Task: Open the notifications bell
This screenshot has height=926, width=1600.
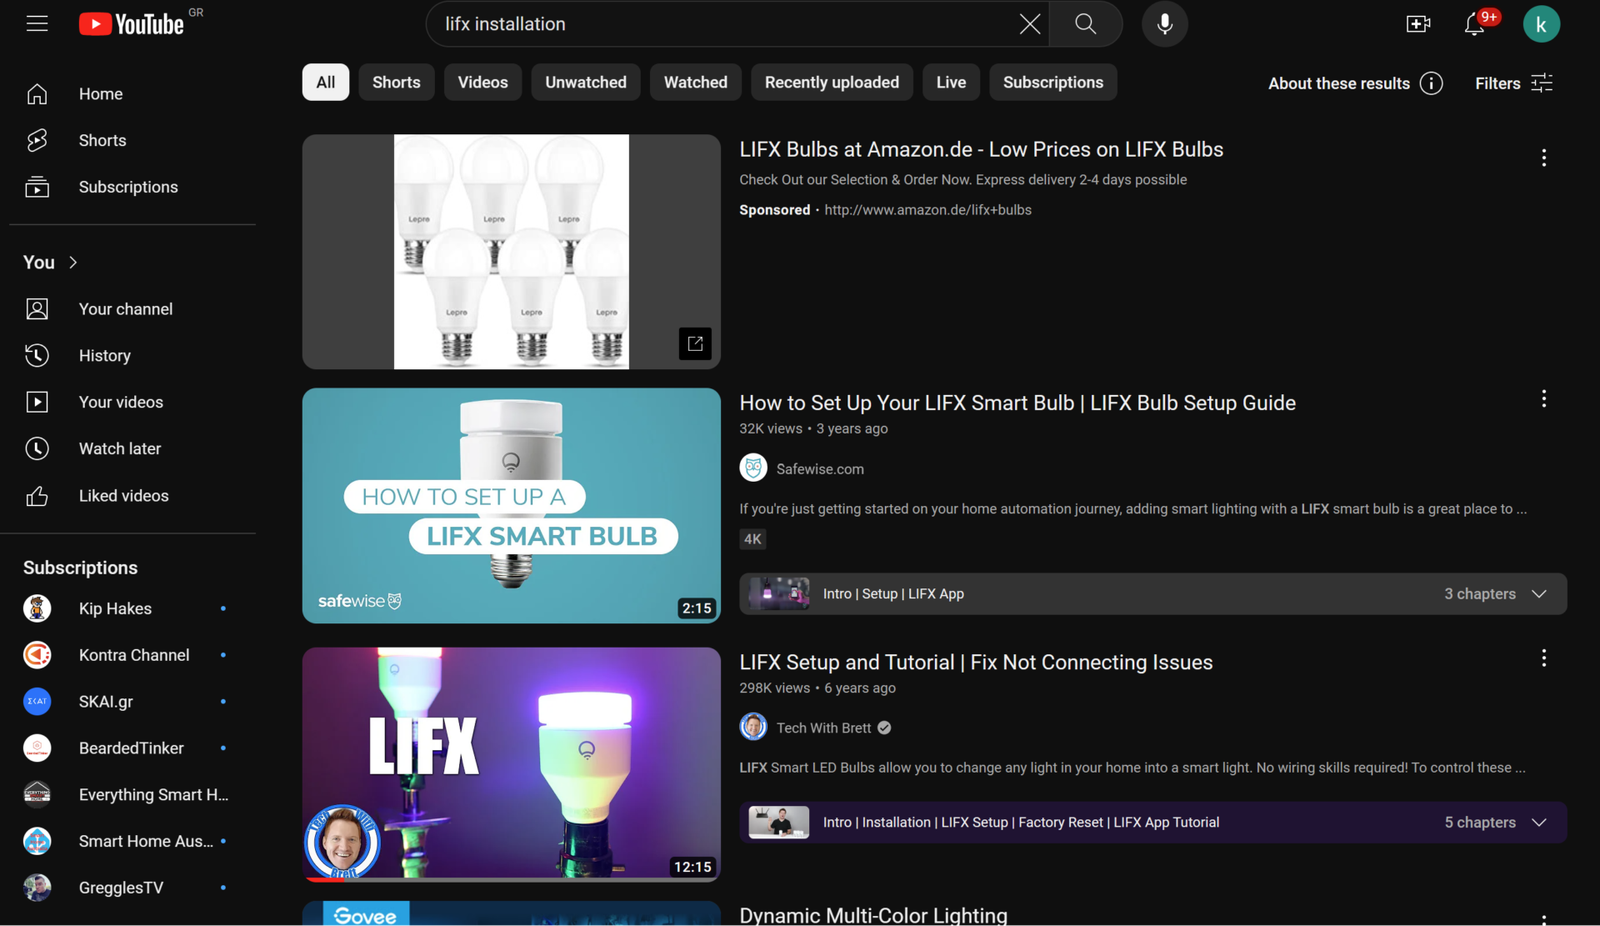Action: tap(1474, 24)
